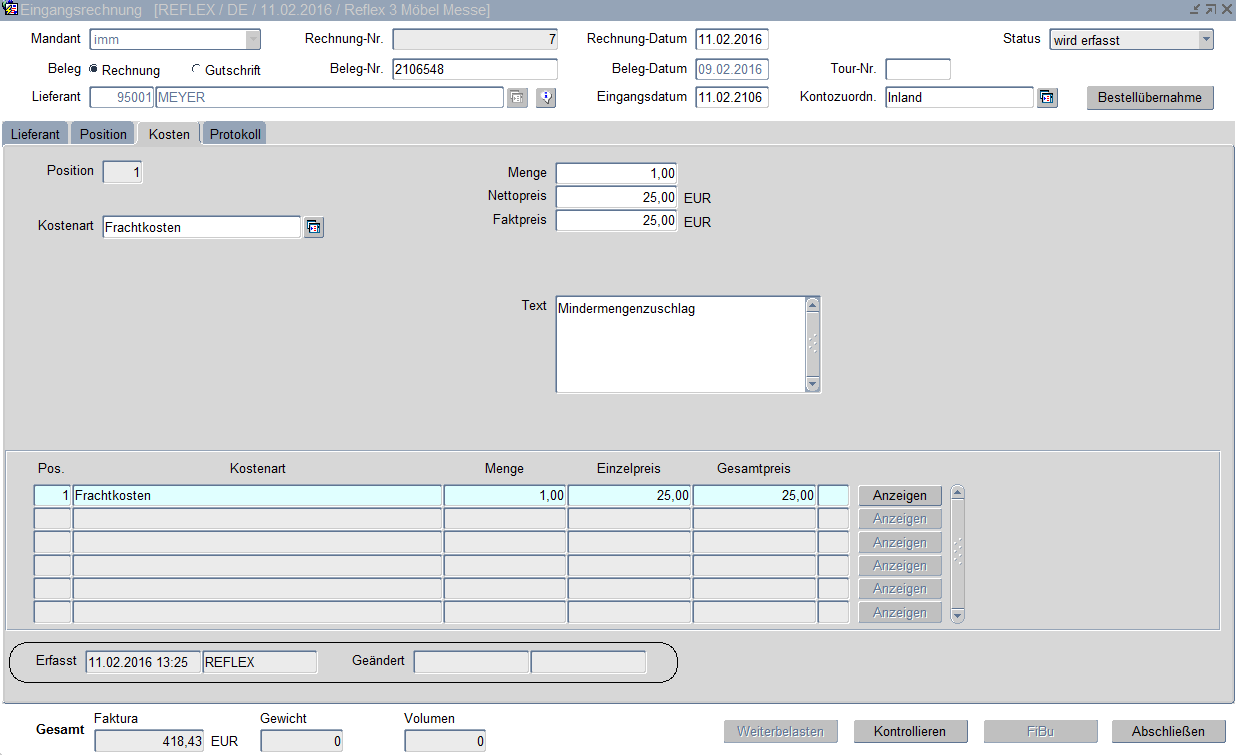This screenshot has height=755, width=1236.
Task: Open the Protokoll tab
Action: 235,134
